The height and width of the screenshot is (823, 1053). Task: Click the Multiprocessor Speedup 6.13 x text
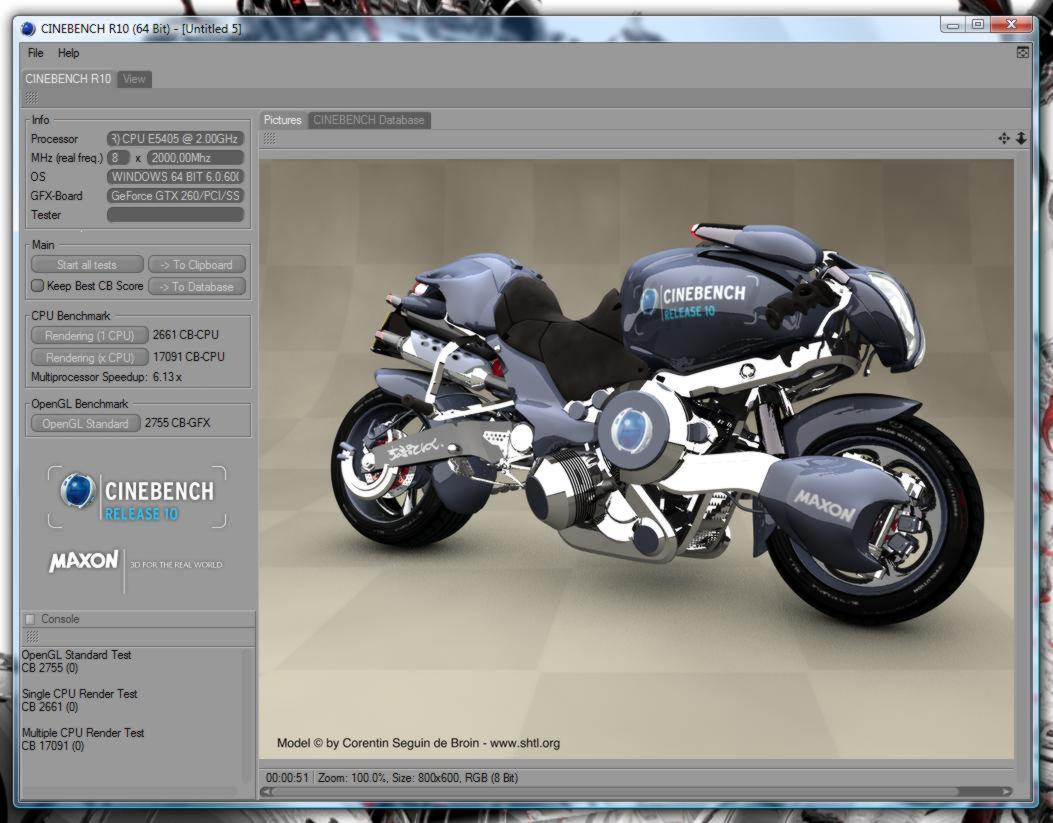(x=106, y=377)
